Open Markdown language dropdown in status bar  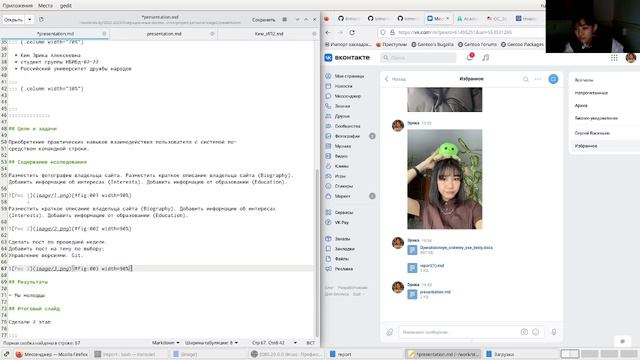click(x=165, y=343)
